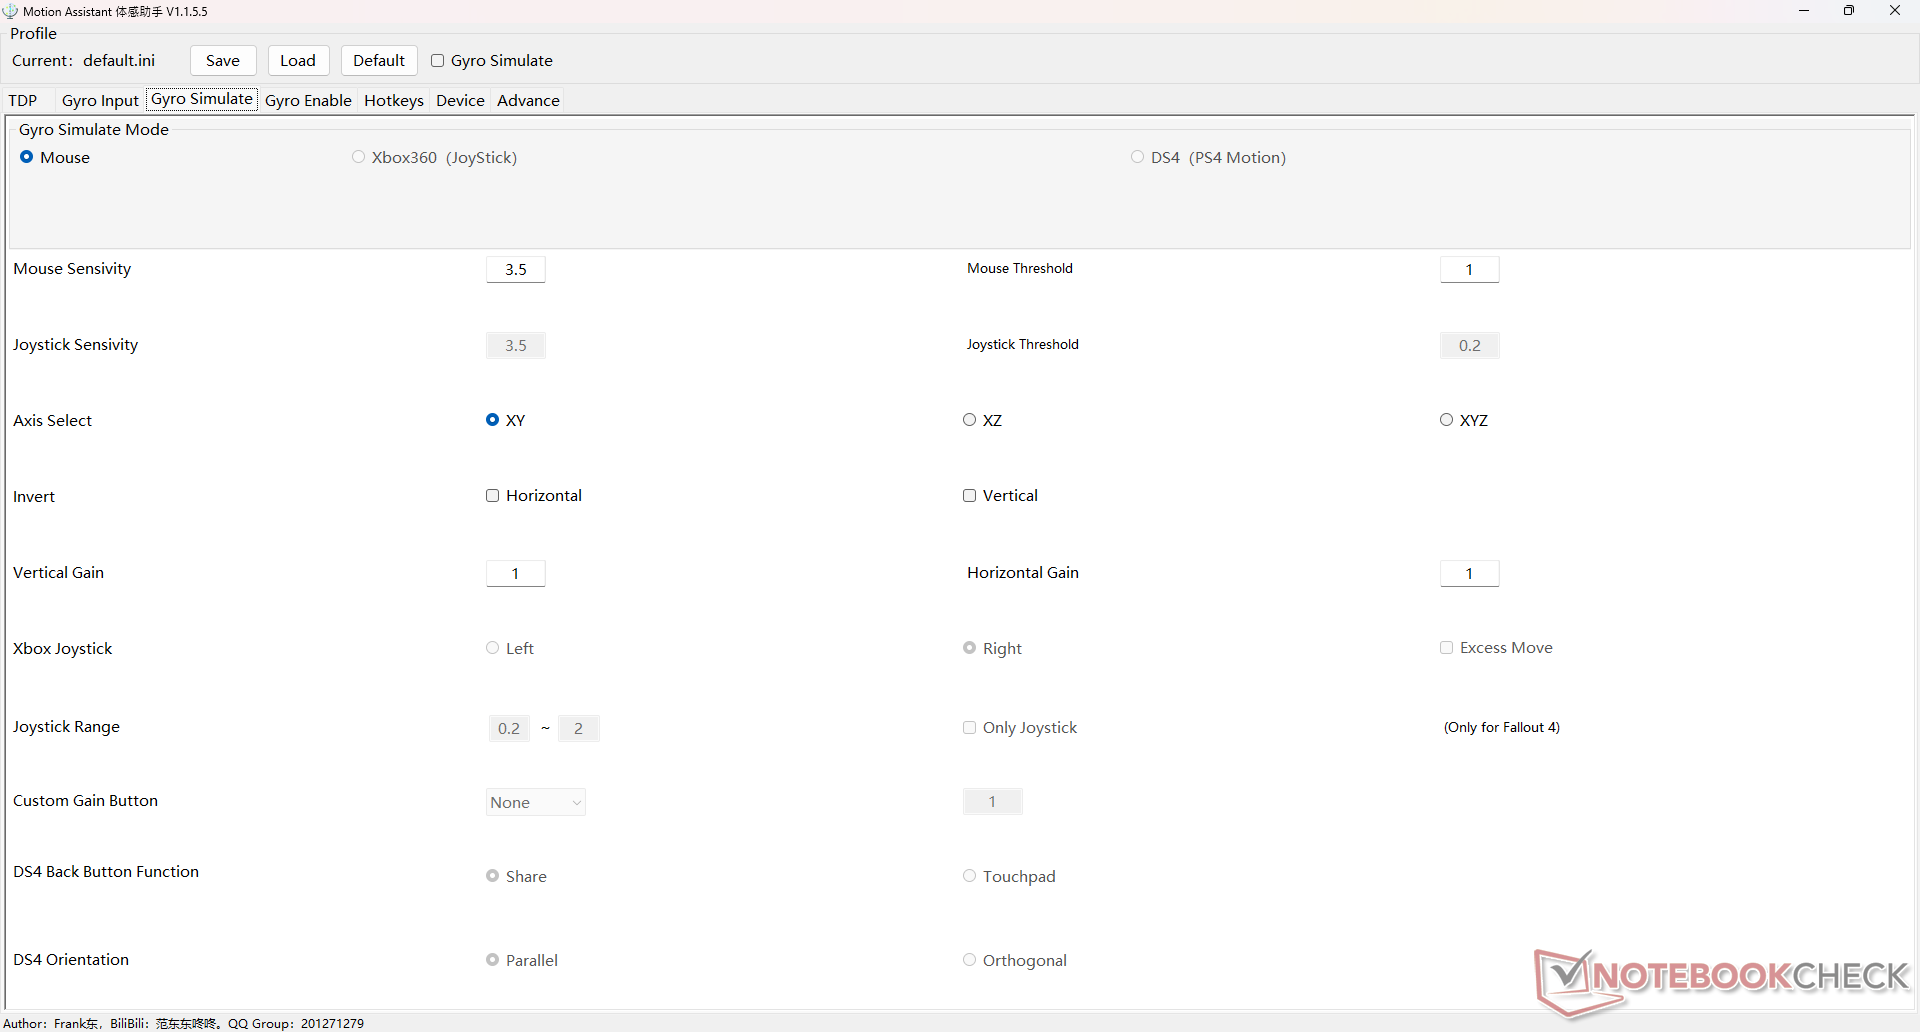Switch to the Gyro Input tab
This screenshot has width=1920, height=1032.
(100, 100)
